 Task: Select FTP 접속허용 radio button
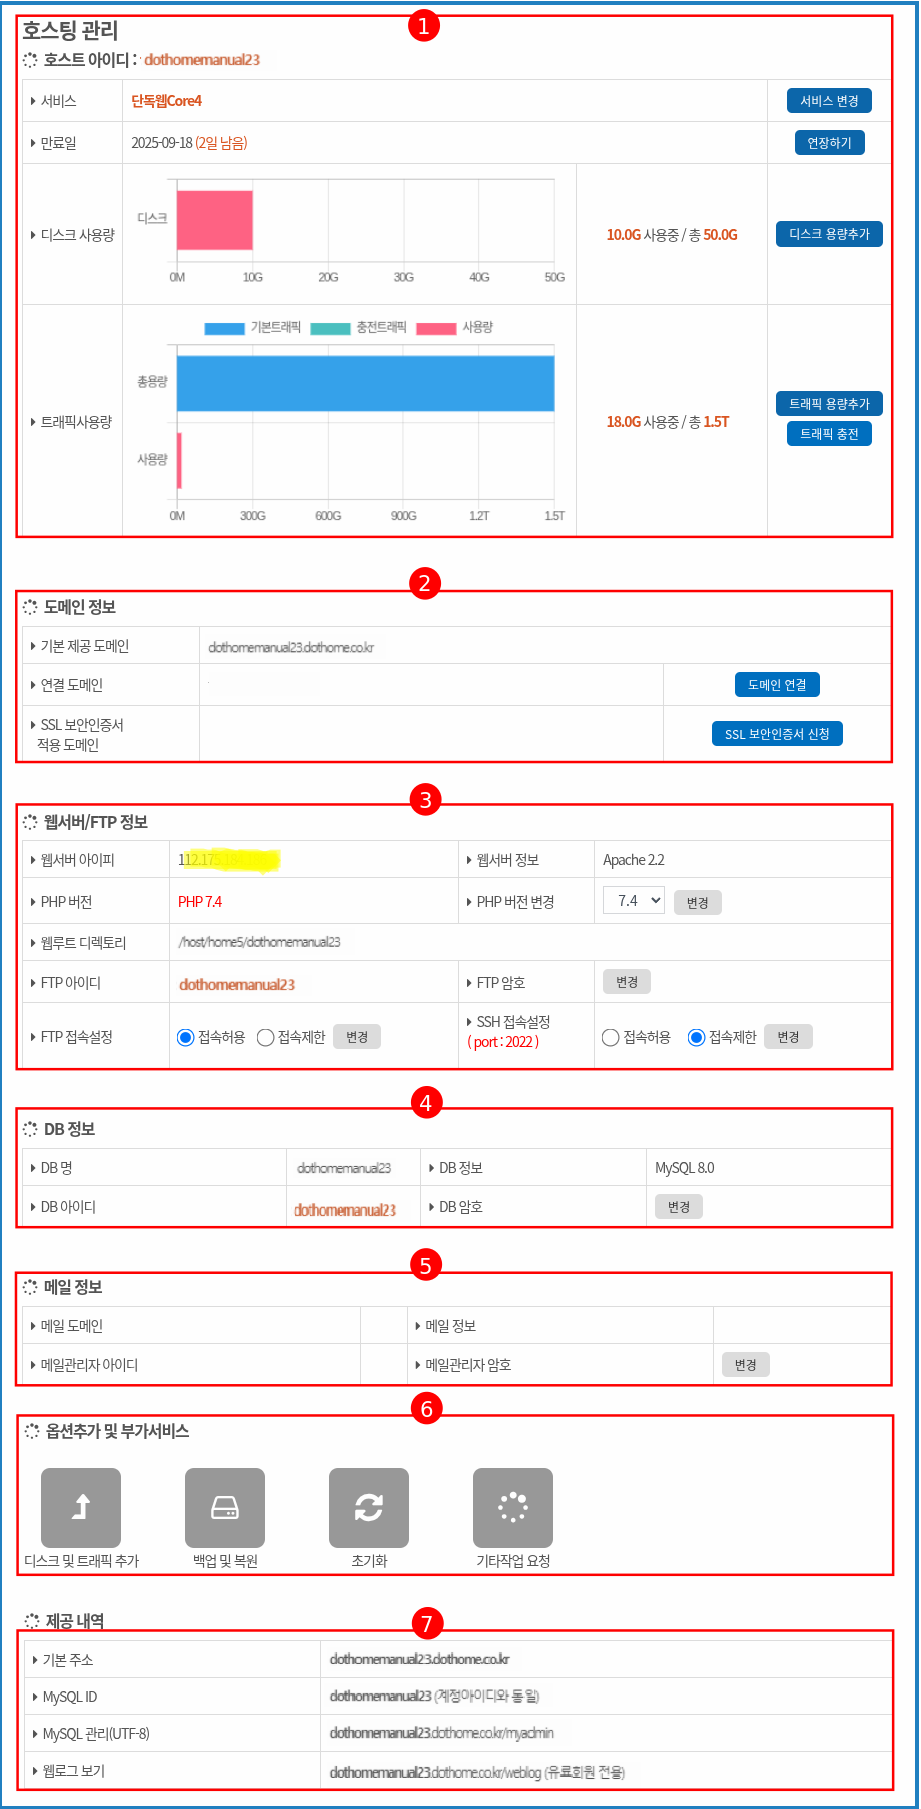click(x=185, y=1037)
